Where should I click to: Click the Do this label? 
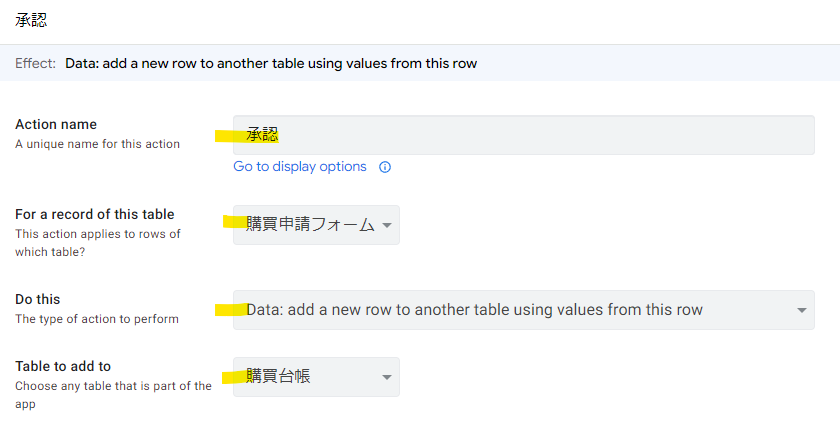(x=38, y=299)
